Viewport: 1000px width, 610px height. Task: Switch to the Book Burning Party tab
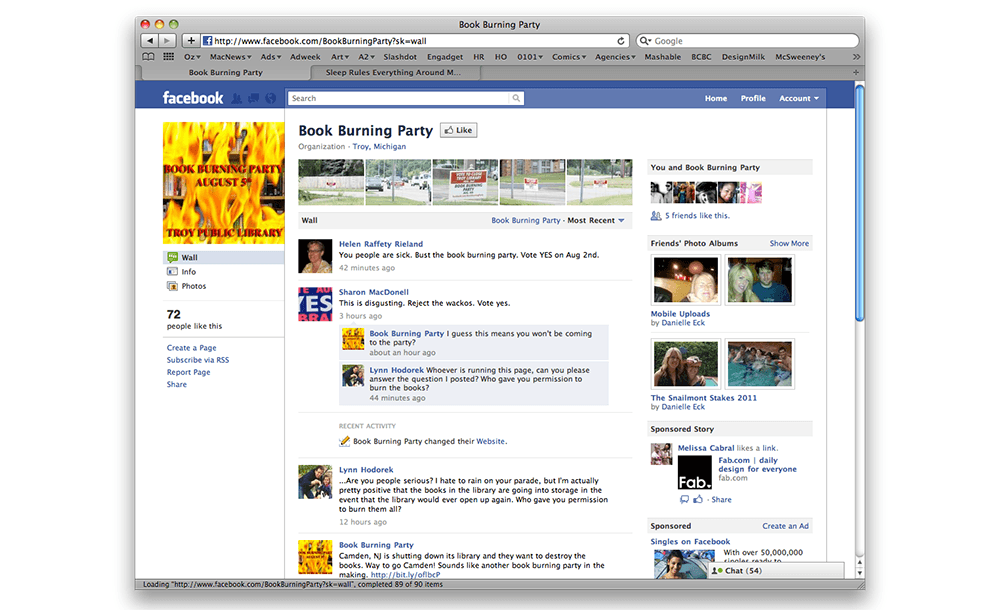[x=226, y=72]
